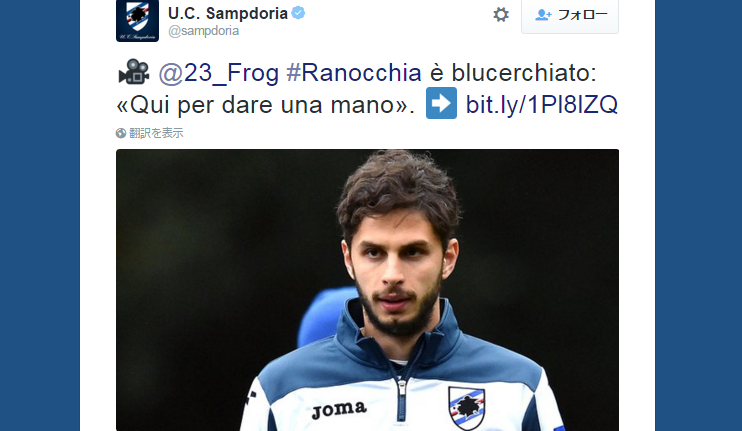The height and width of the screenshot is (431, 742).
Task: Click the word blucerchiato in the tweet
Action: click(524, 73)
